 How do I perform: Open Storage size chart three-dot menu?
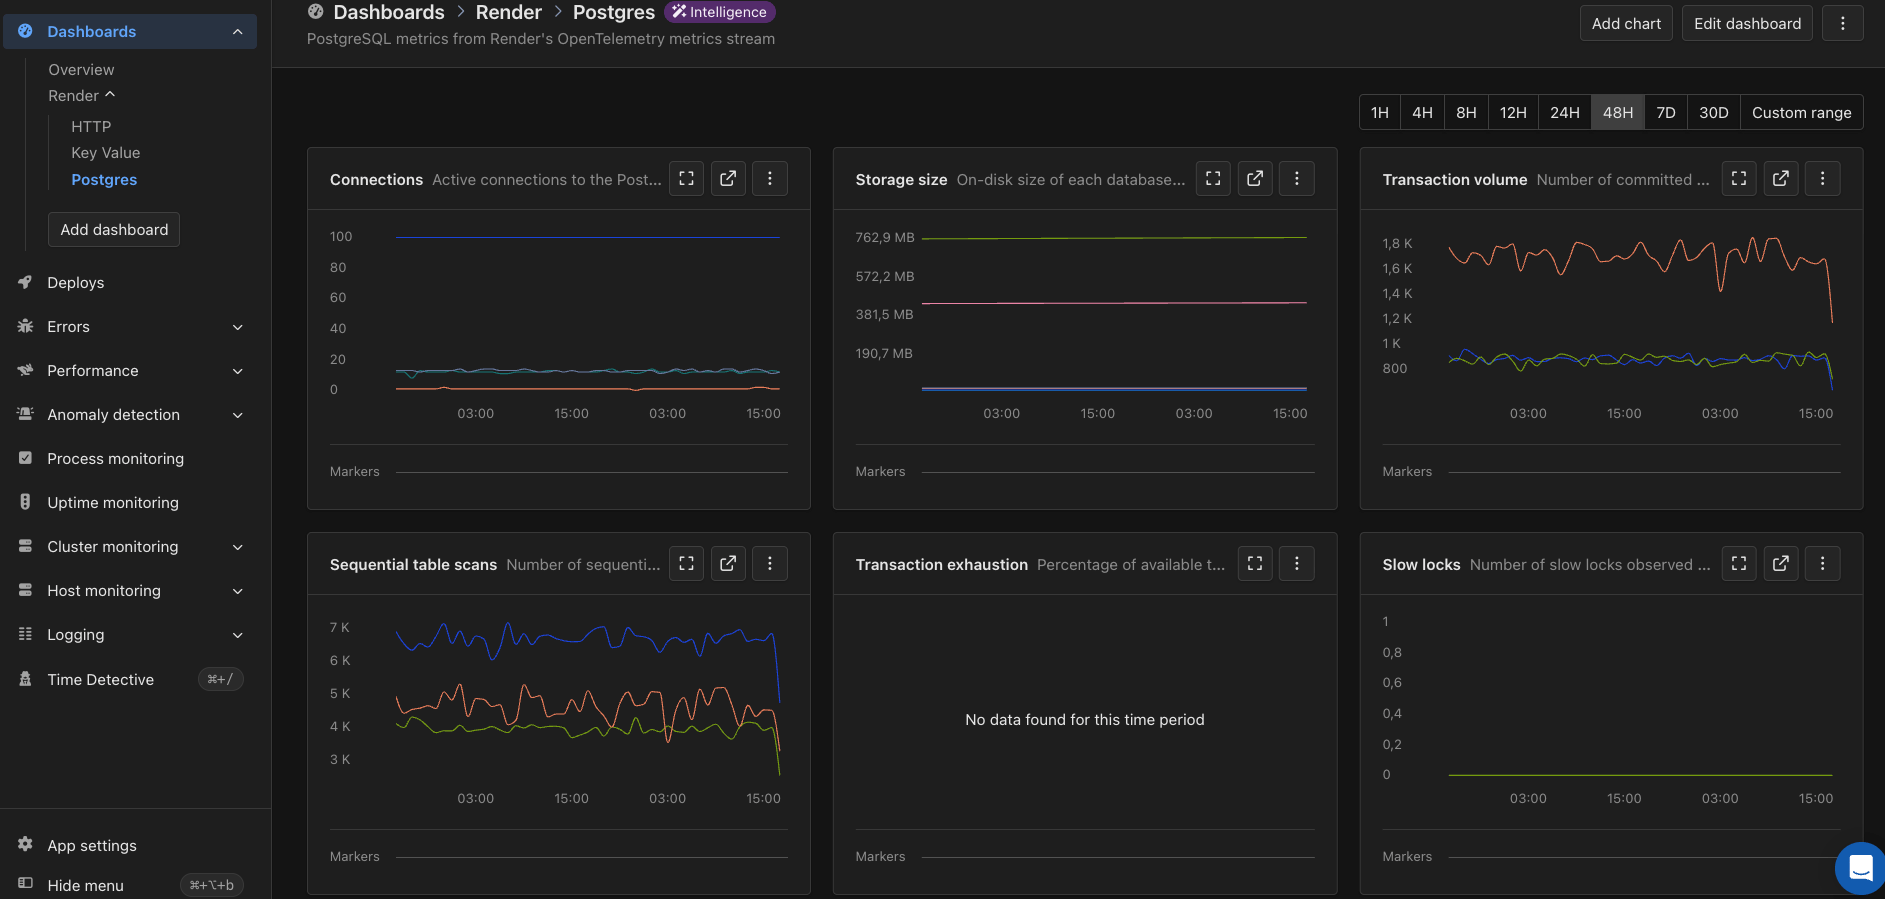click(1297, 178)
